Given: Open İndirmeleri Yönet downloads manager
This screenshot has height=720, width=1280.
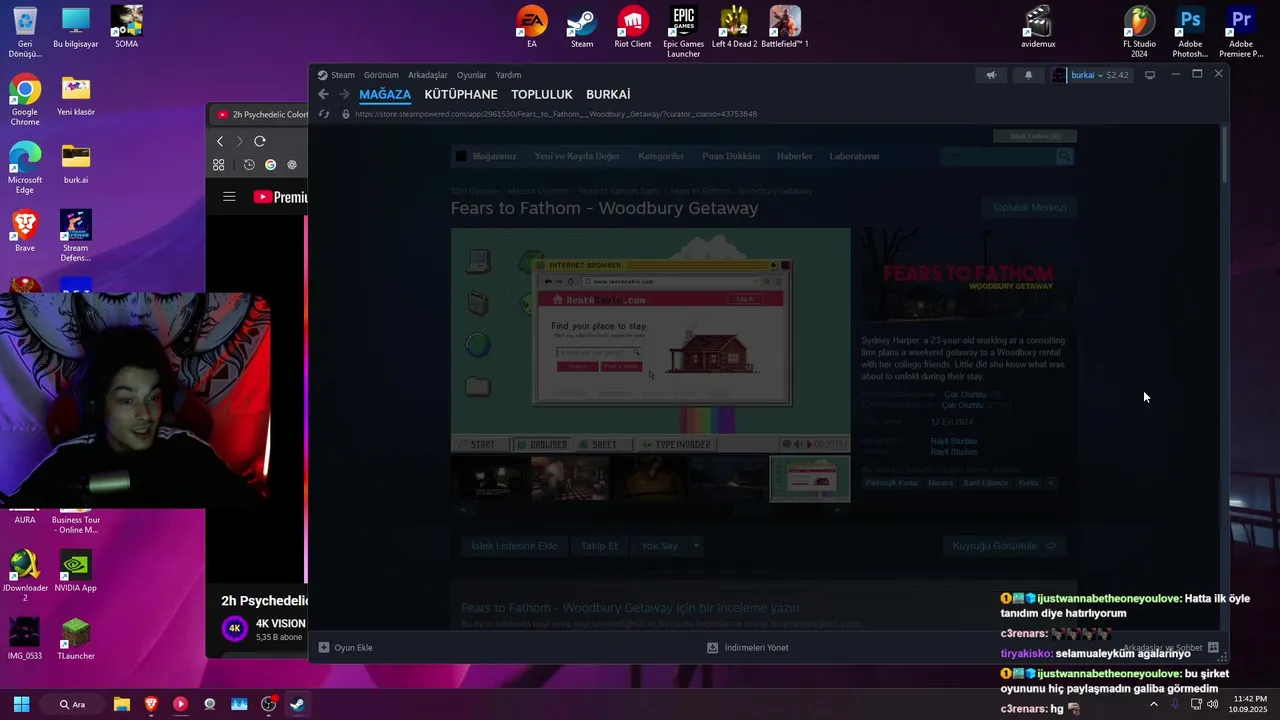Looking at the screenshot, I should click(748, 648).
